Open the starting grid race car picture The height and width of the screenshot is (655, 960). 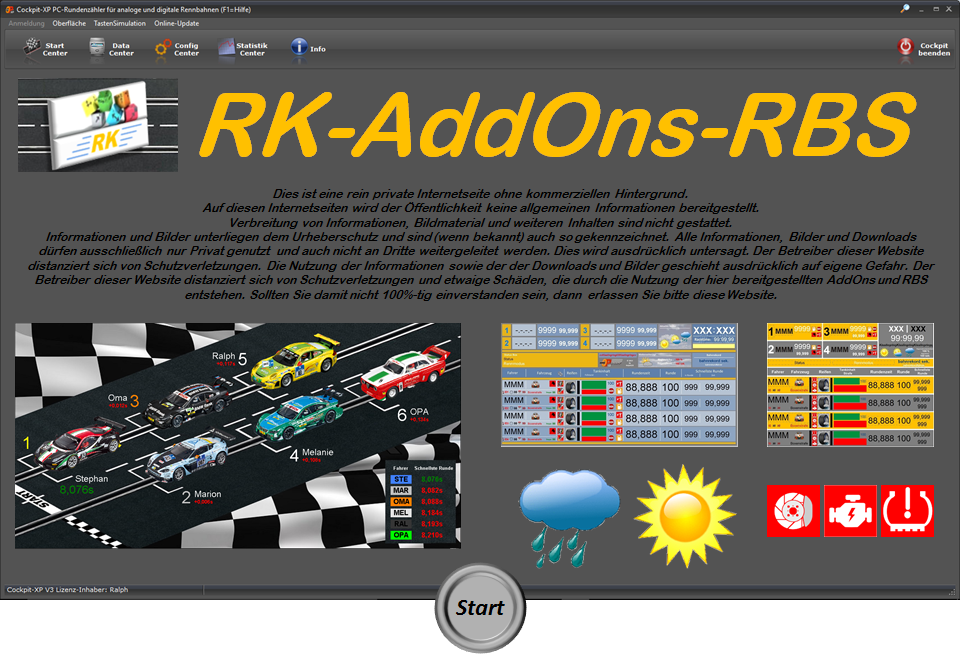pos(238,435)
